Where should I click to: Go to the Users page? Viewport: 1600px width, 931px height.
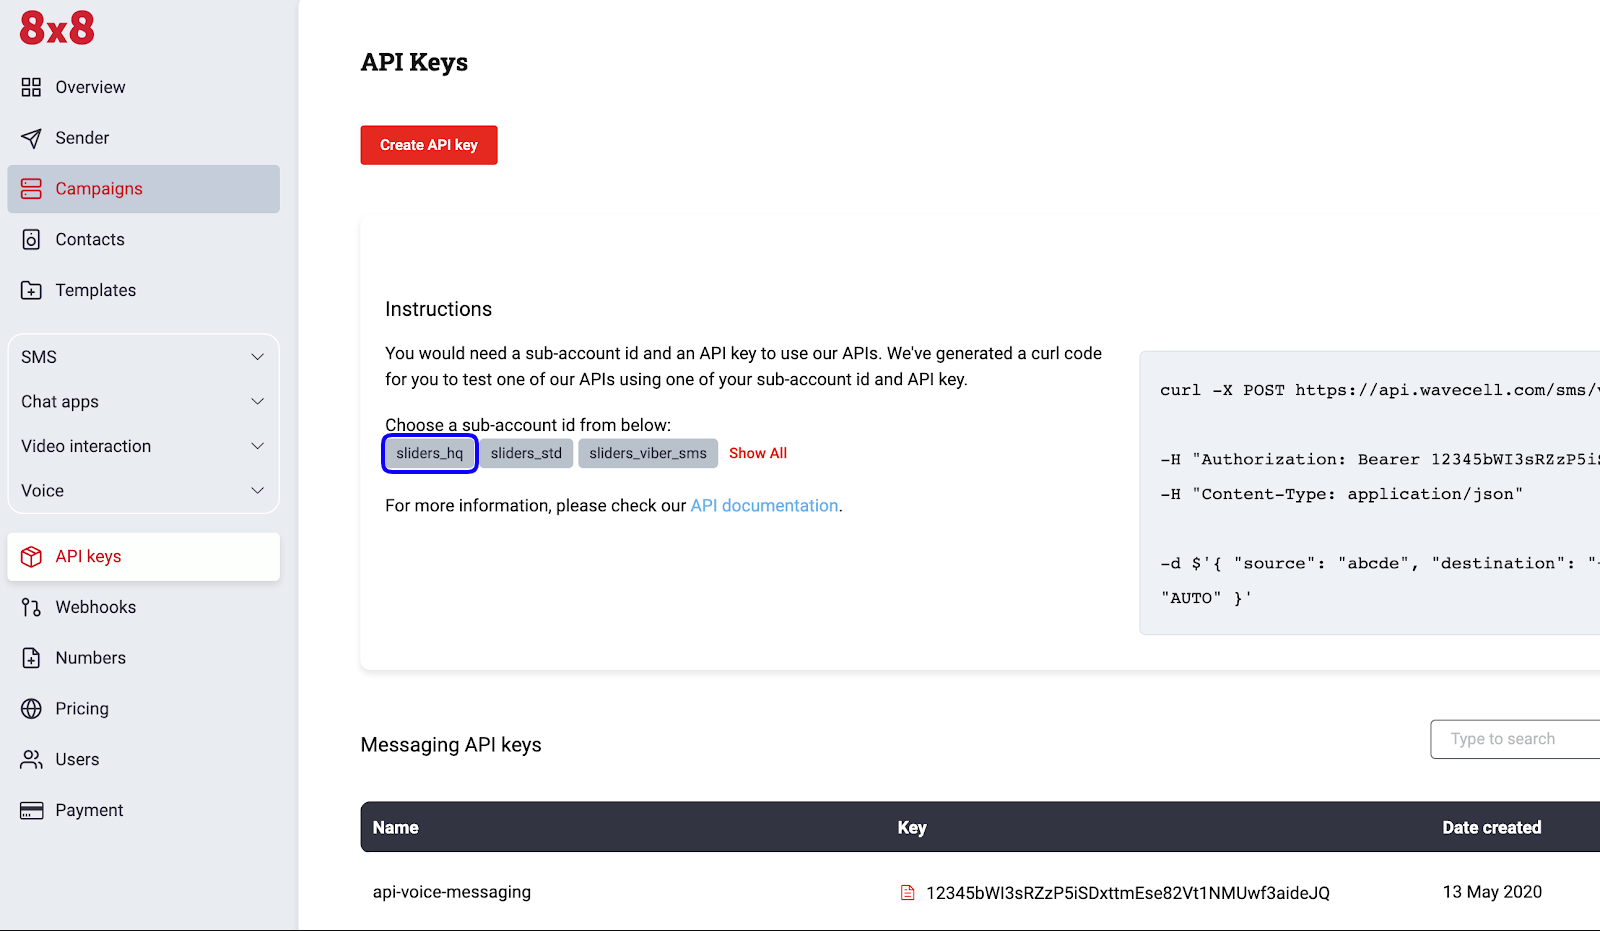[77, 760]
